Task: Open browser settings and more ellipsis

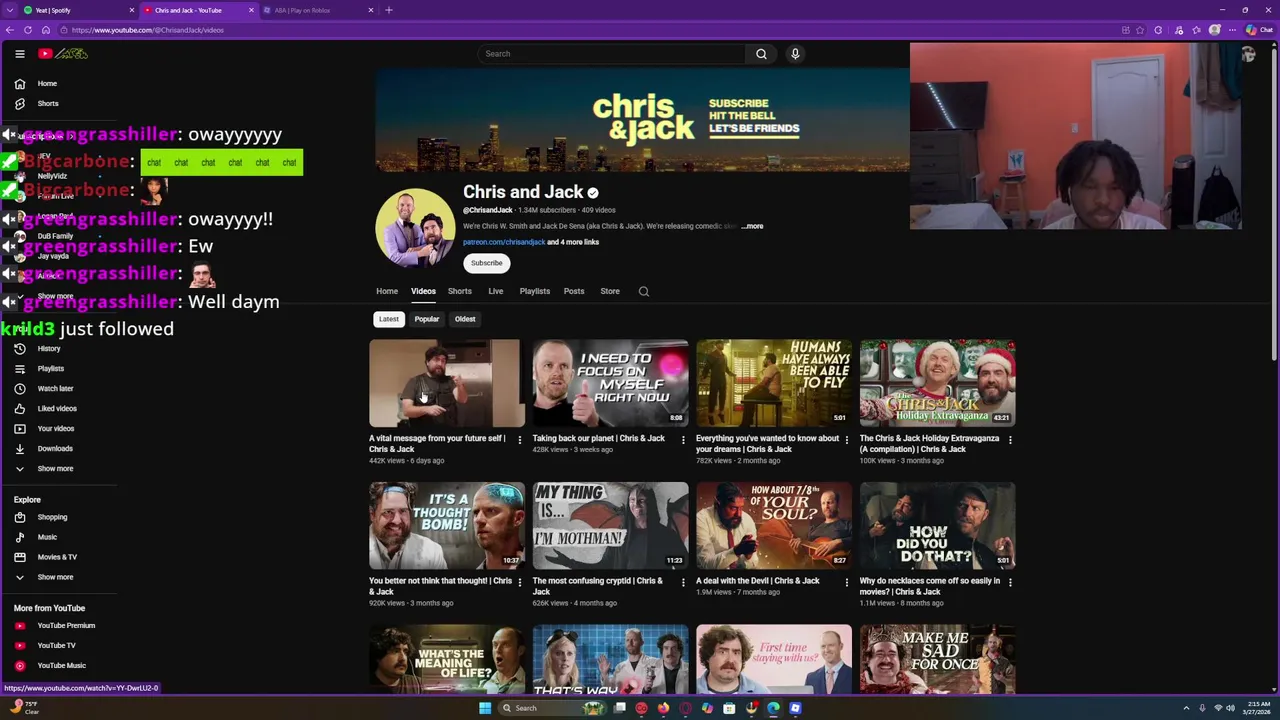Action: [1232, 30]
